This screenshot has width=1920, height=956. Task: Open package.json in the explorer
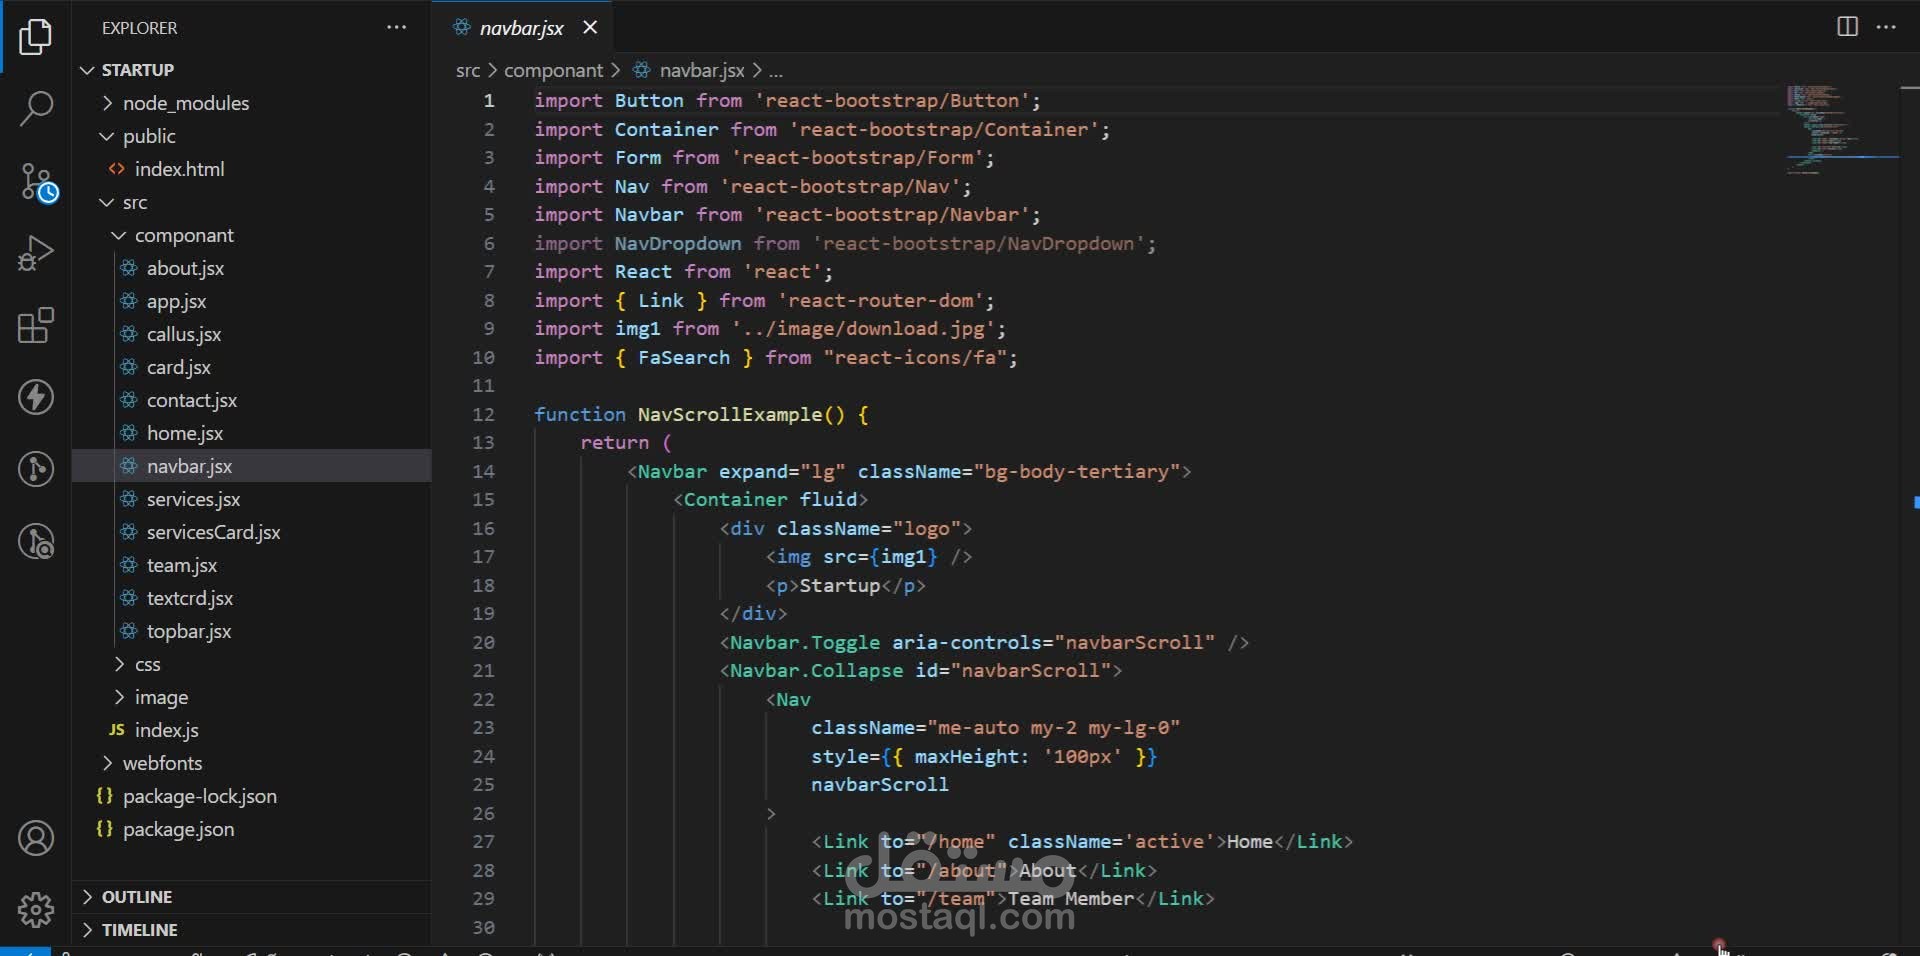pos(178,829)
